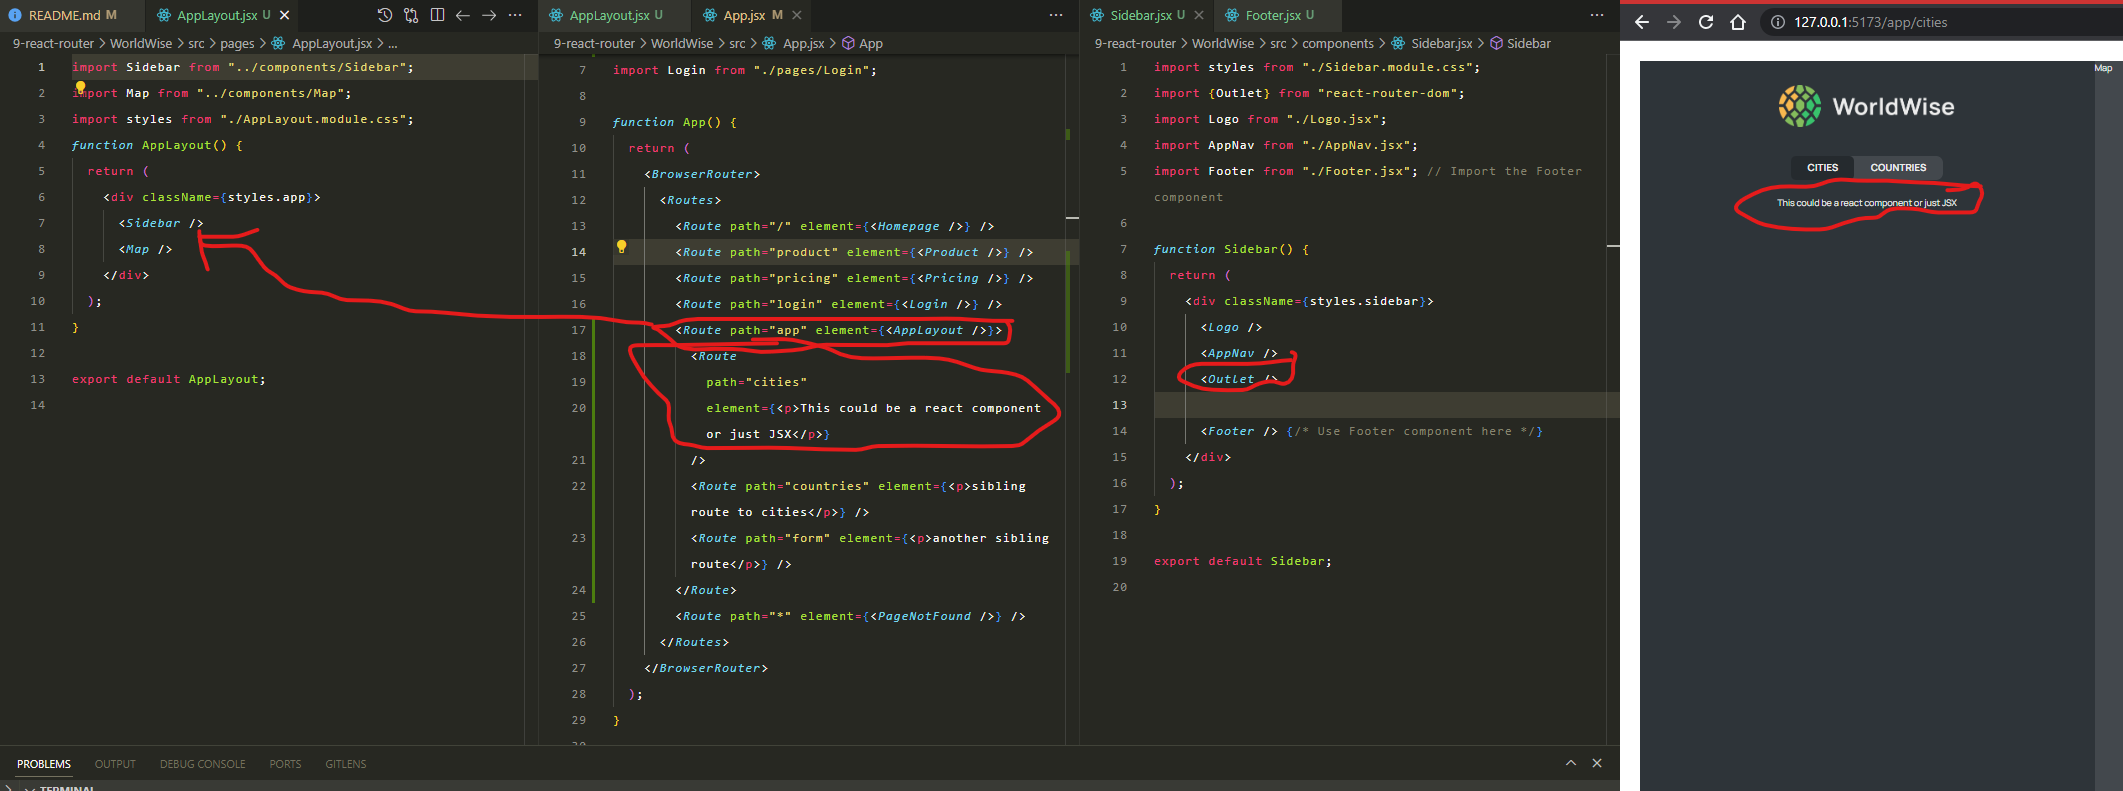Select the Sidebar.jsx tab

1147,15
